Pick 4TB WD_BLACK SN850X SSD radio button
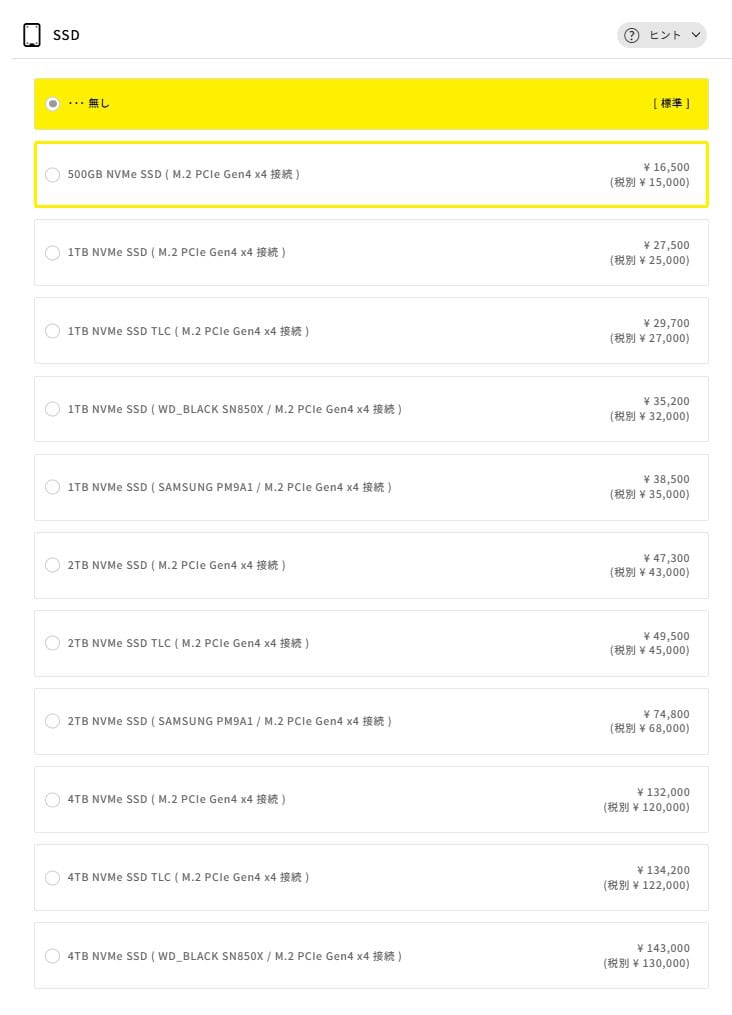Image resolution: width=732 pixels, height=1015 pixels. tap(53, 956)
